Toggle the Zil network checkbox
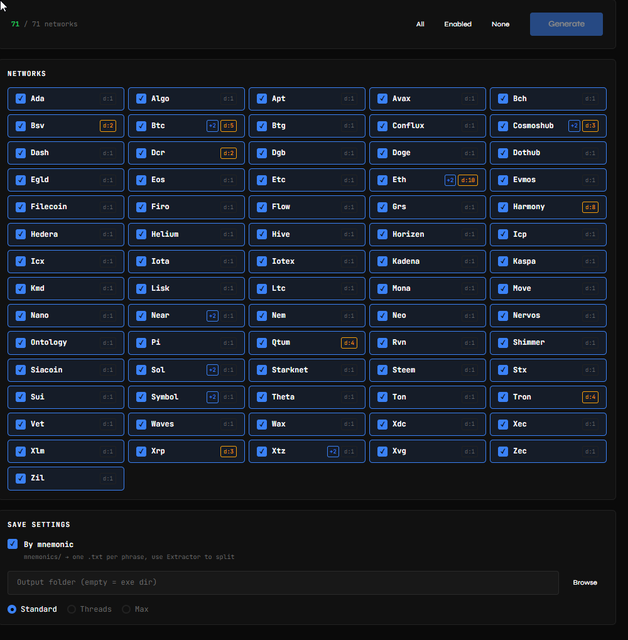 click(x=20, y=478)
